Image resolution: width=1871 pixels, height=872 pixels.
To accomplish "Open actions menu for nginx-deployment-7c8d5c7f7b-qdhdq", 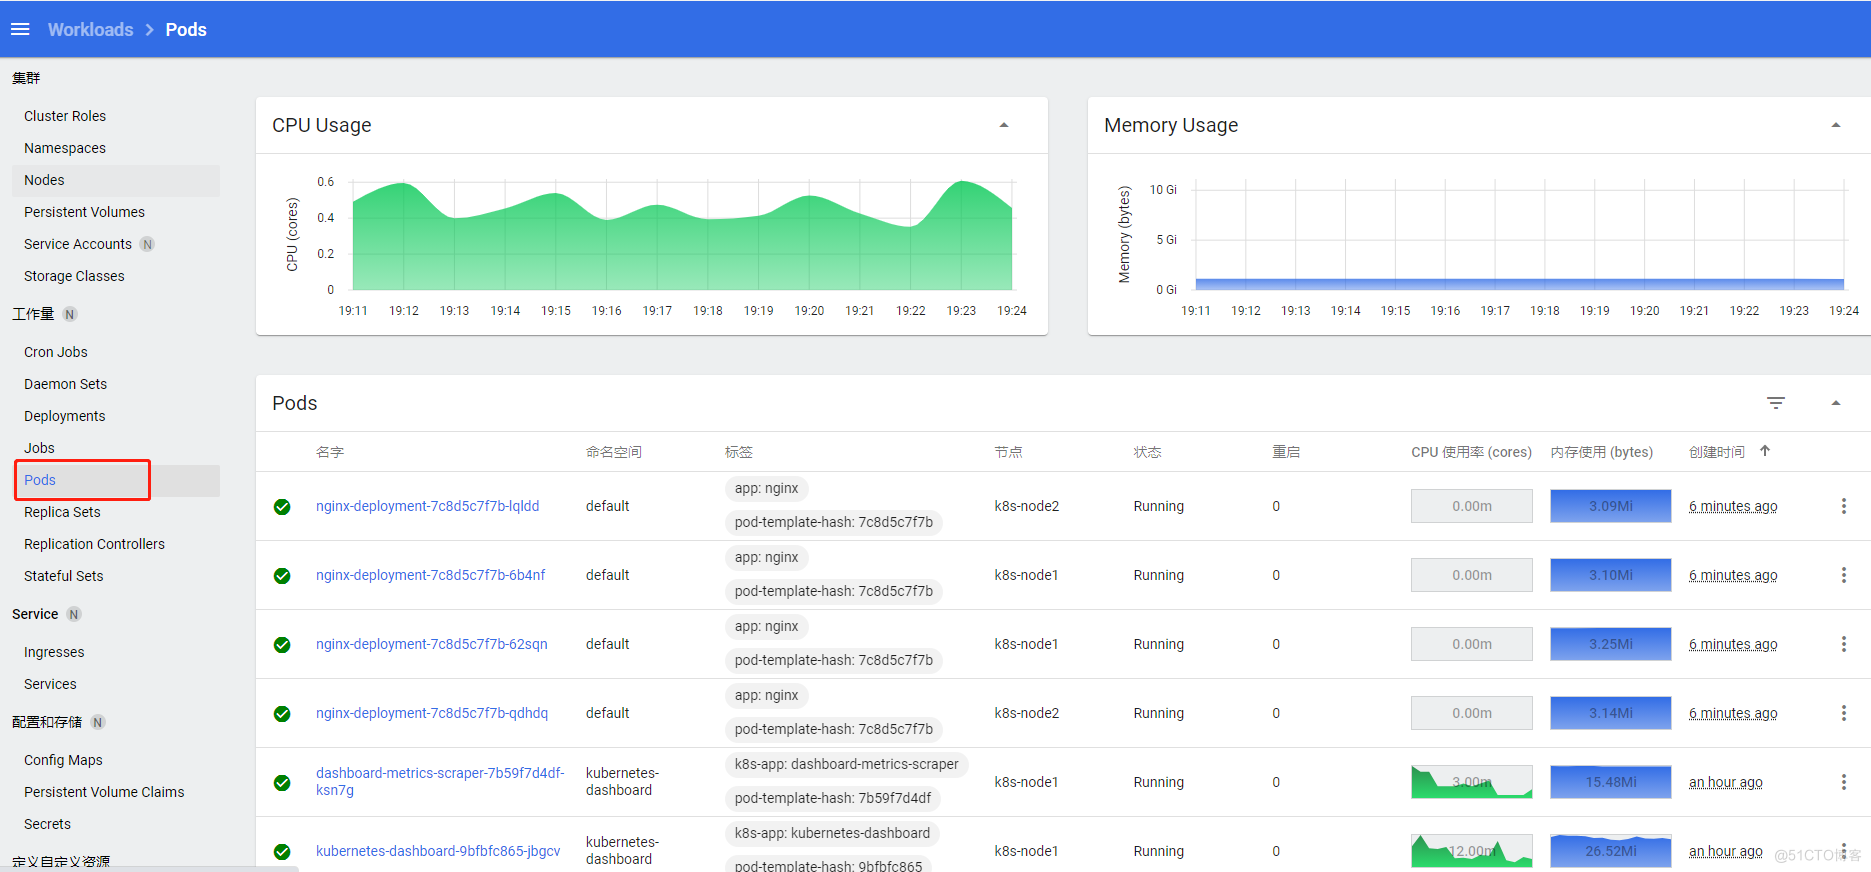I will (x=1844, y=713).
